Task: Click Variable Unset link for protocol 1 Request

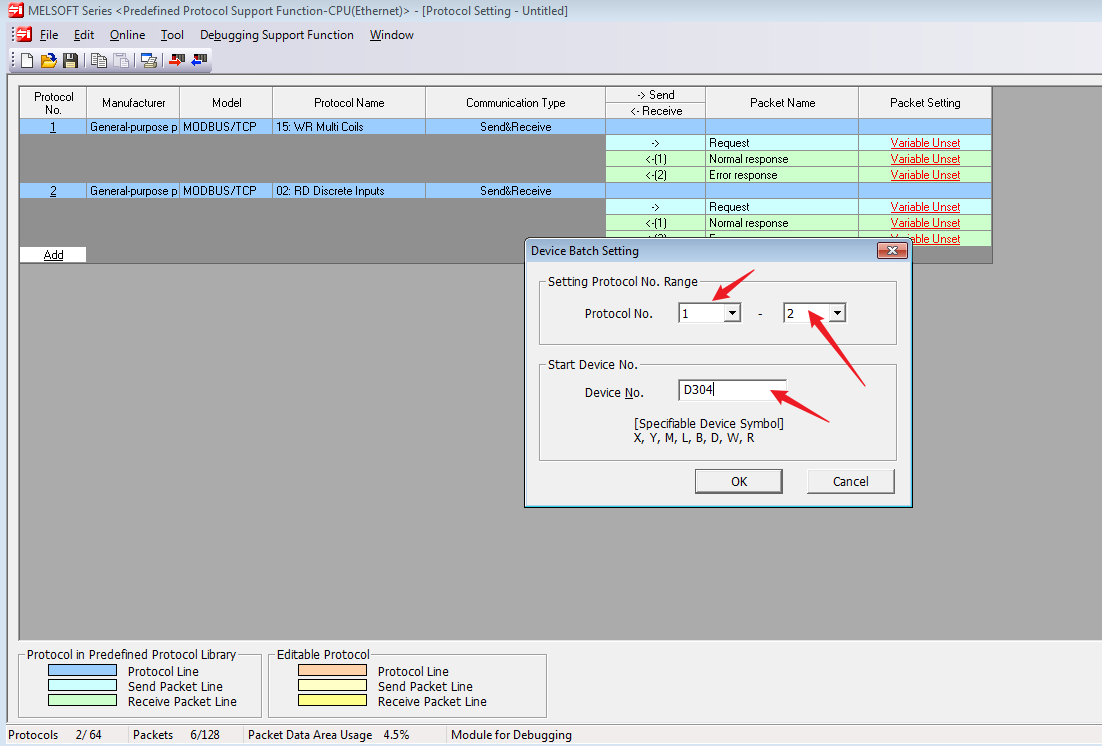Action: point(925,143)
